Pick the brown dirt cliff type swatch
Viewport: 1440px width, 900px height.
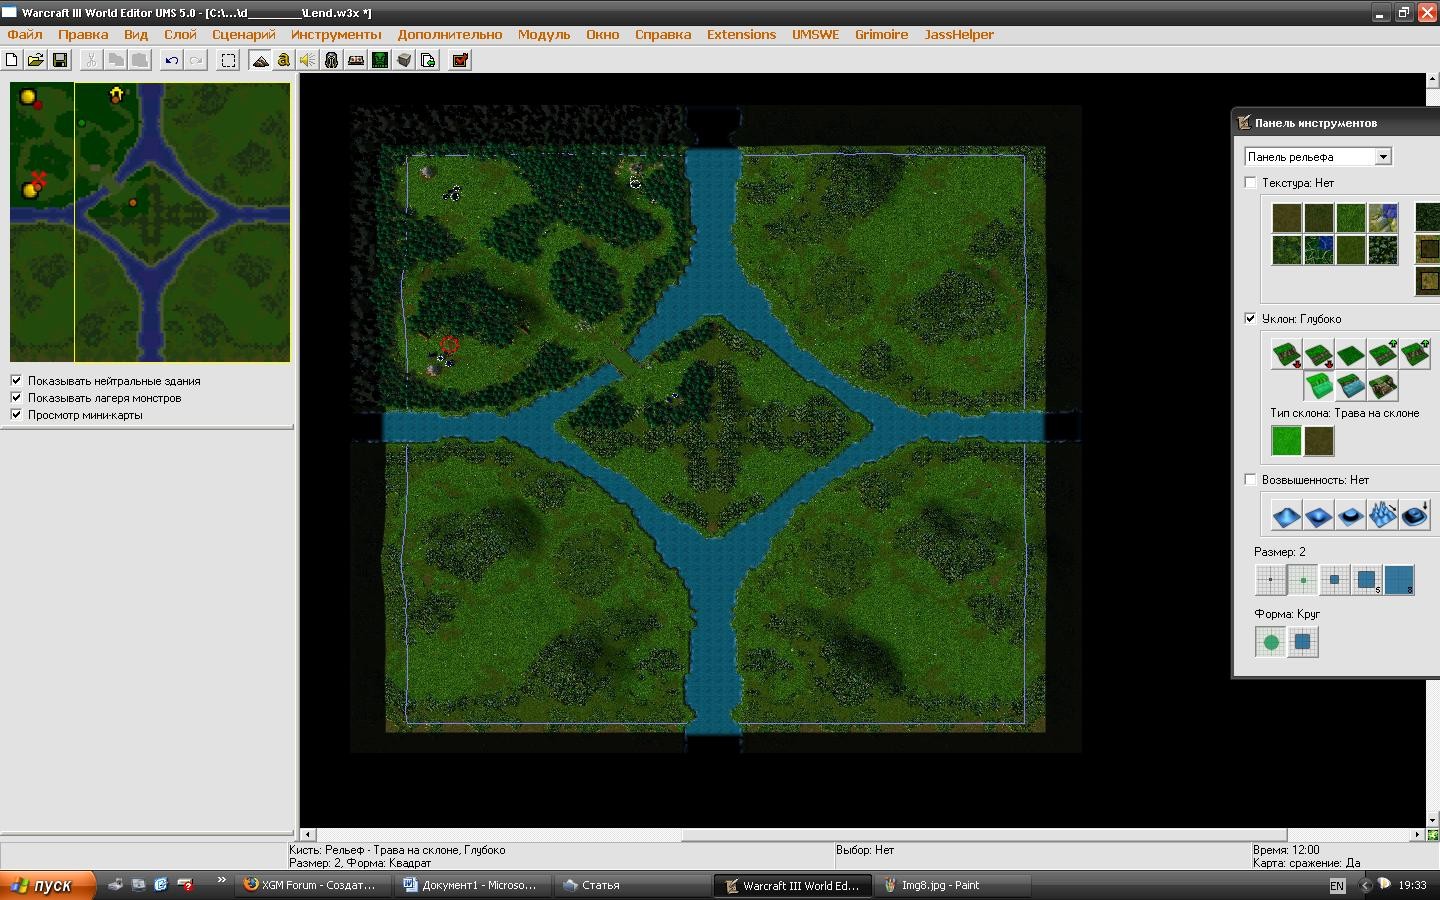(x=1318, y=440)
